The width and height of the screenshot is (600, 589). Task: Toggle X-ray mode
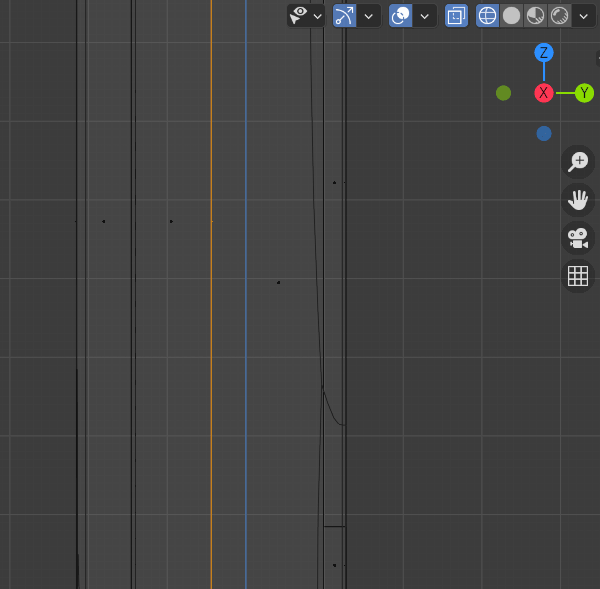tap(456, 16)
